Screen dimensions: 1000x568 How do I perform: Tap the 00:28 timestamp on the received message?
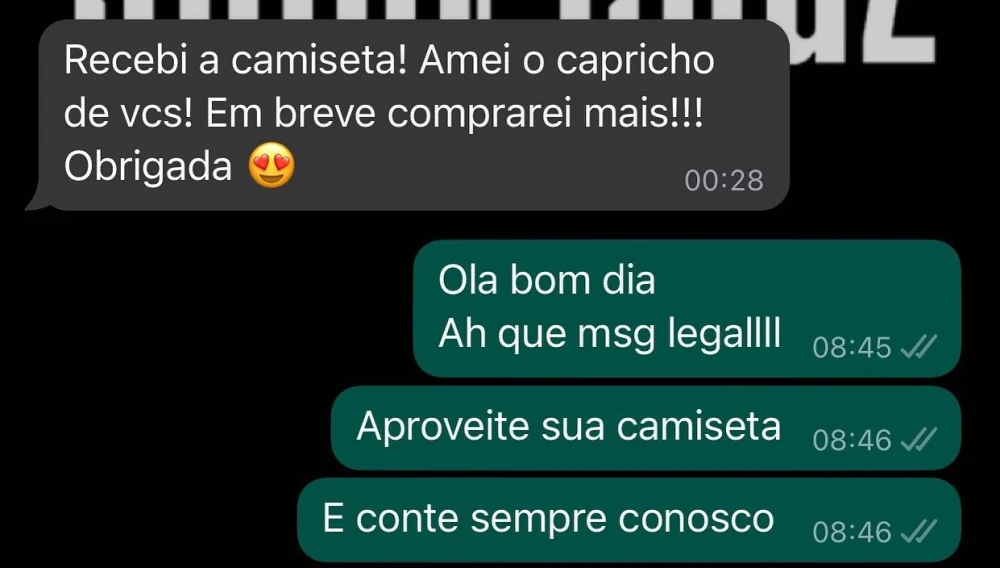coord(724,181)
